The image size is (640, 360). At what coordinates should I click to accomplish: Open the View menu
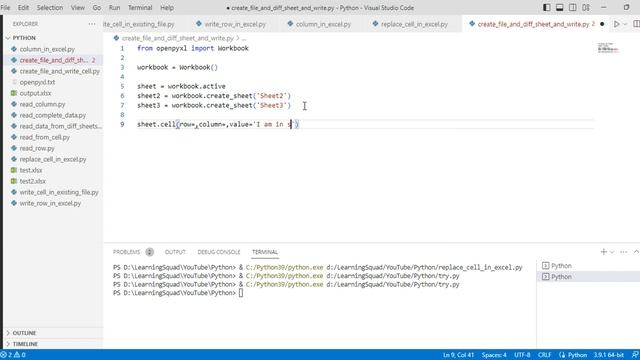78,8
